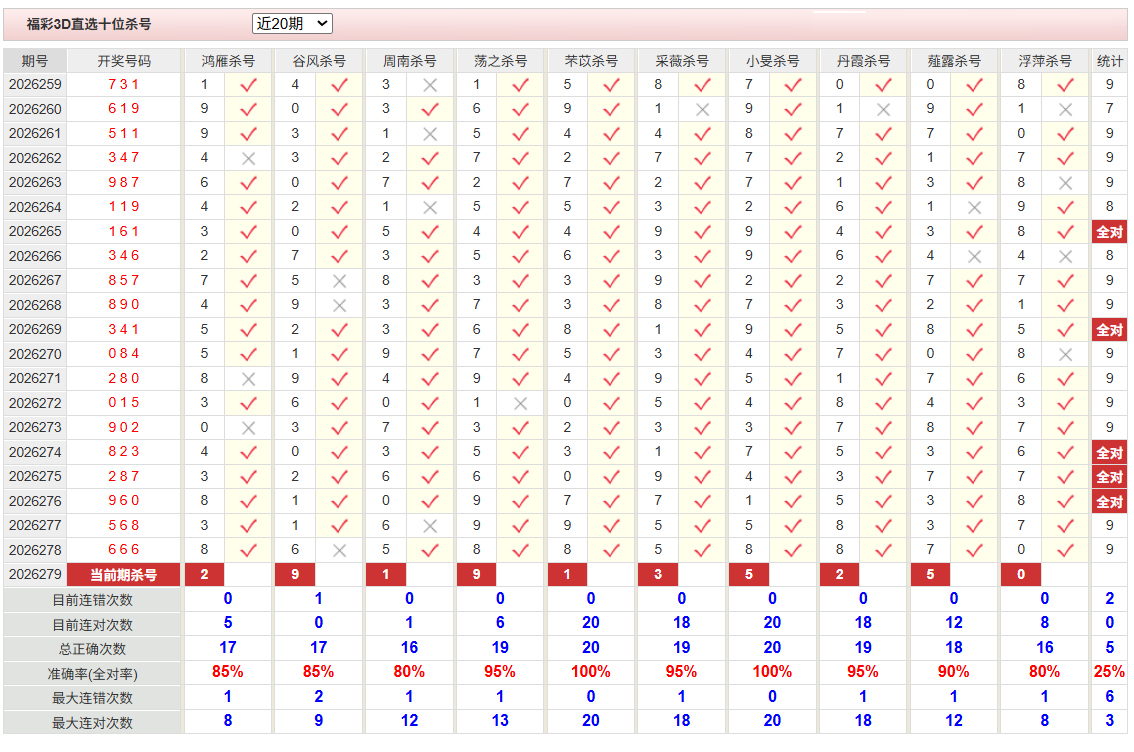Click the 期号 column header
The width and height of the screenshot is (1134, 752).
[x=35, y=61]
